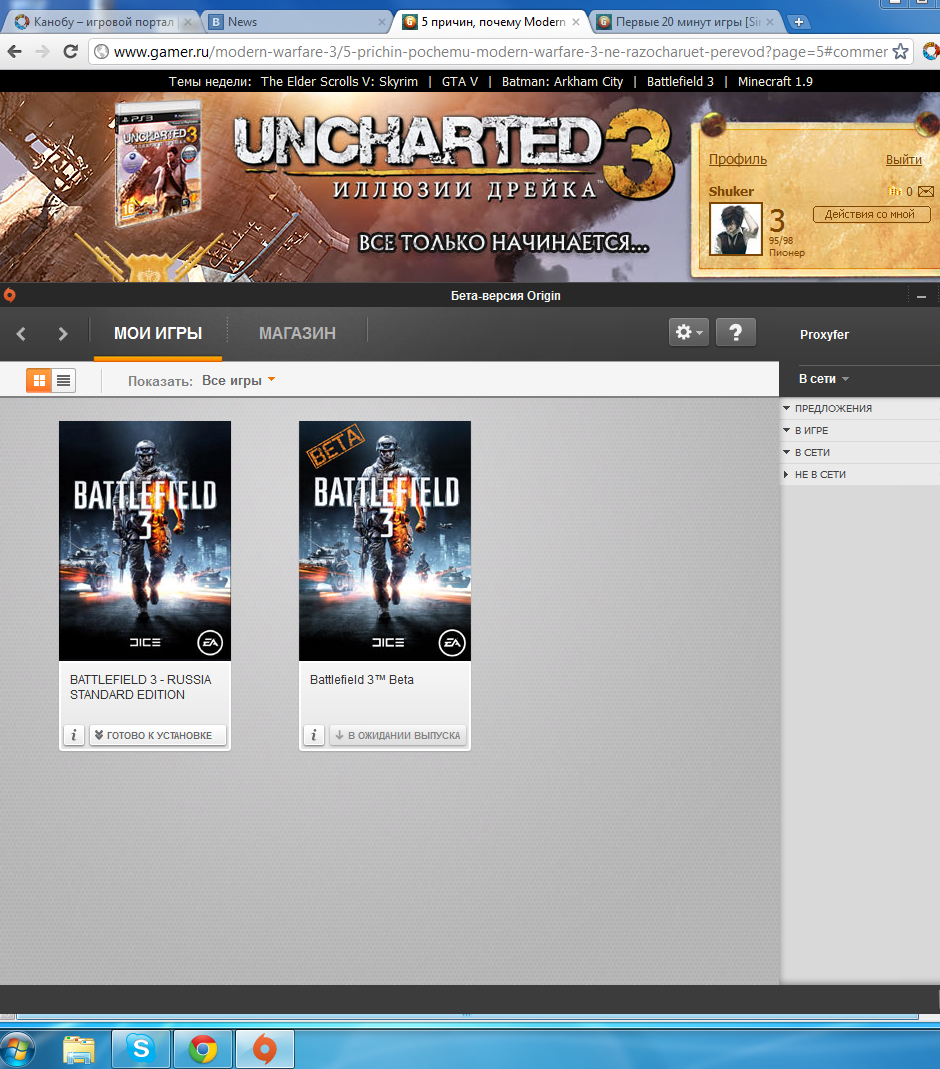The image size is (940, 1069).
Task: Go forward in Origin navigation
Action: tap(63, 333)
